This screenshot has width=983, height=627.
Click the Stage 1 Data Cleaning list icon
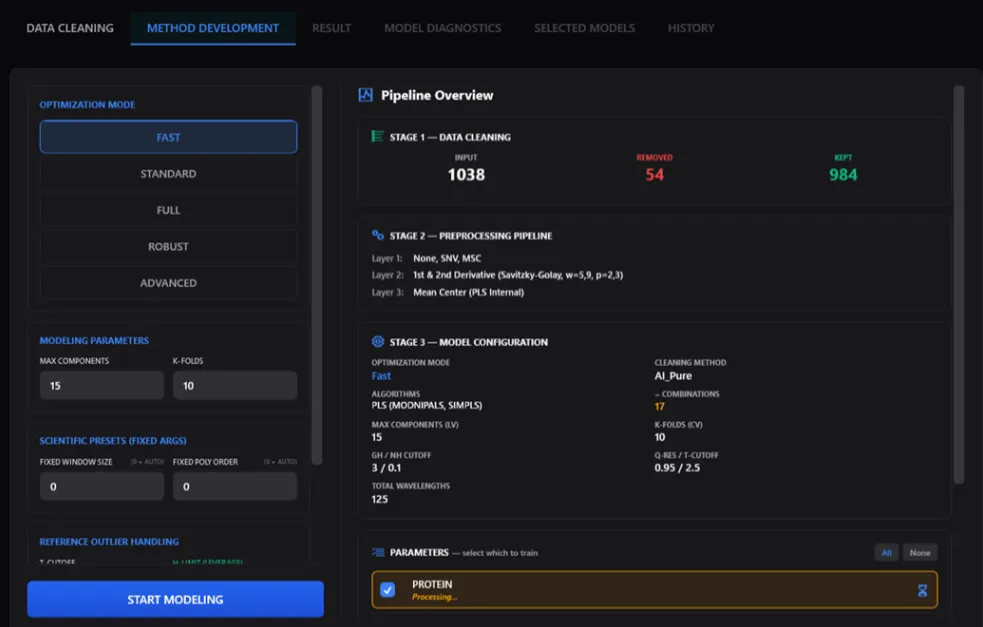tap(377, 136)
